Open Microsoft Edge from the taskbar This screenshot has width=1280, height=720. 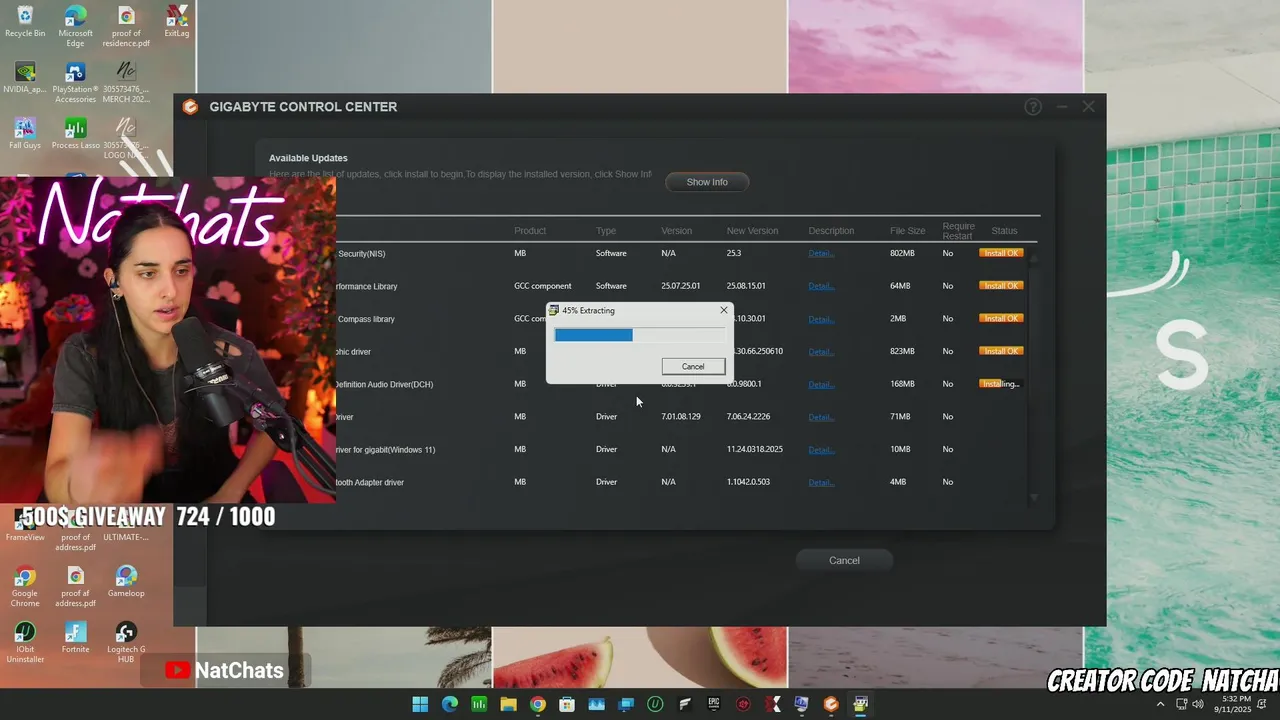[450, 704]
